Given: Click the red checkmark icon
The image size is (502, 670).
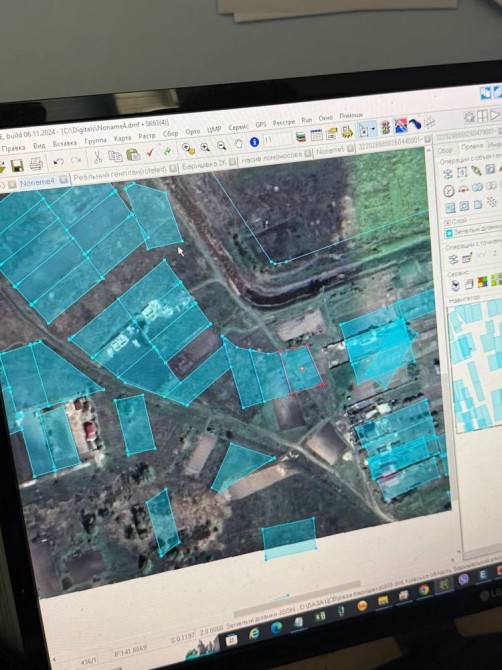Looking at the screenshot, I should (x=150, y=152).
